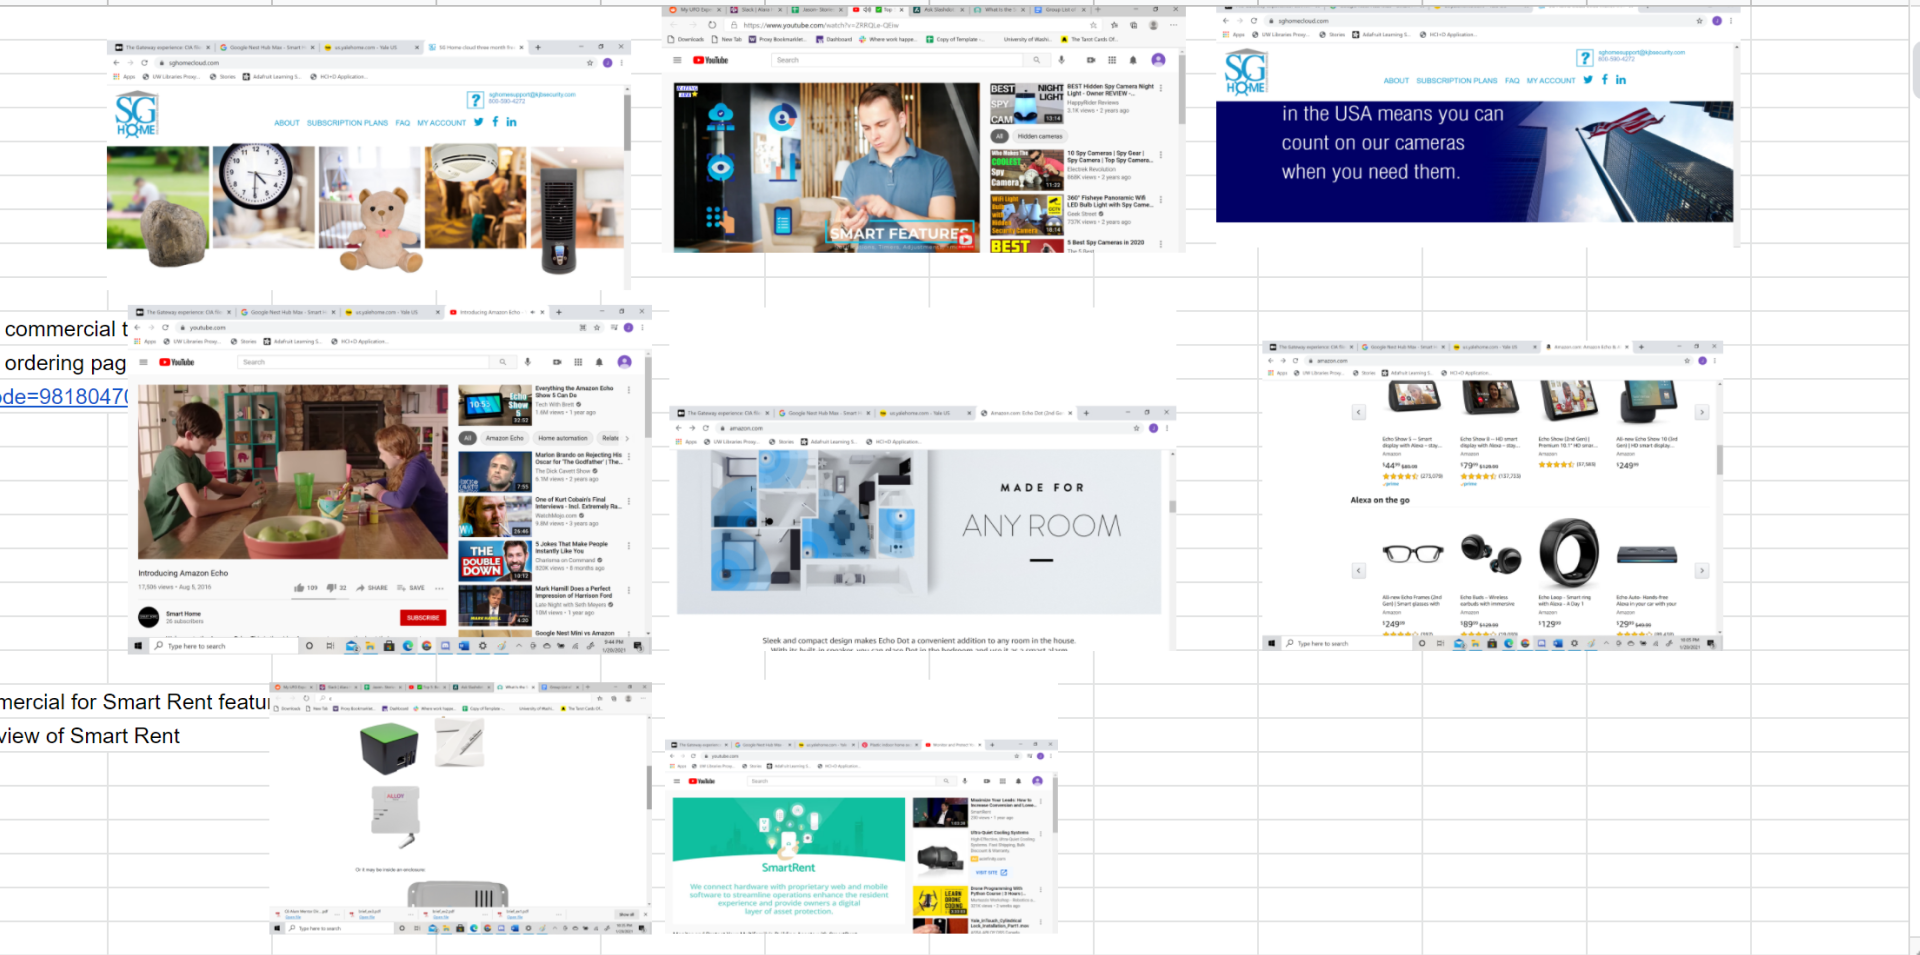Click notifications bell on spy camera YouTube page
Image resolution: width=1920 pixels, height=955 pixels.
(1133, 60)
